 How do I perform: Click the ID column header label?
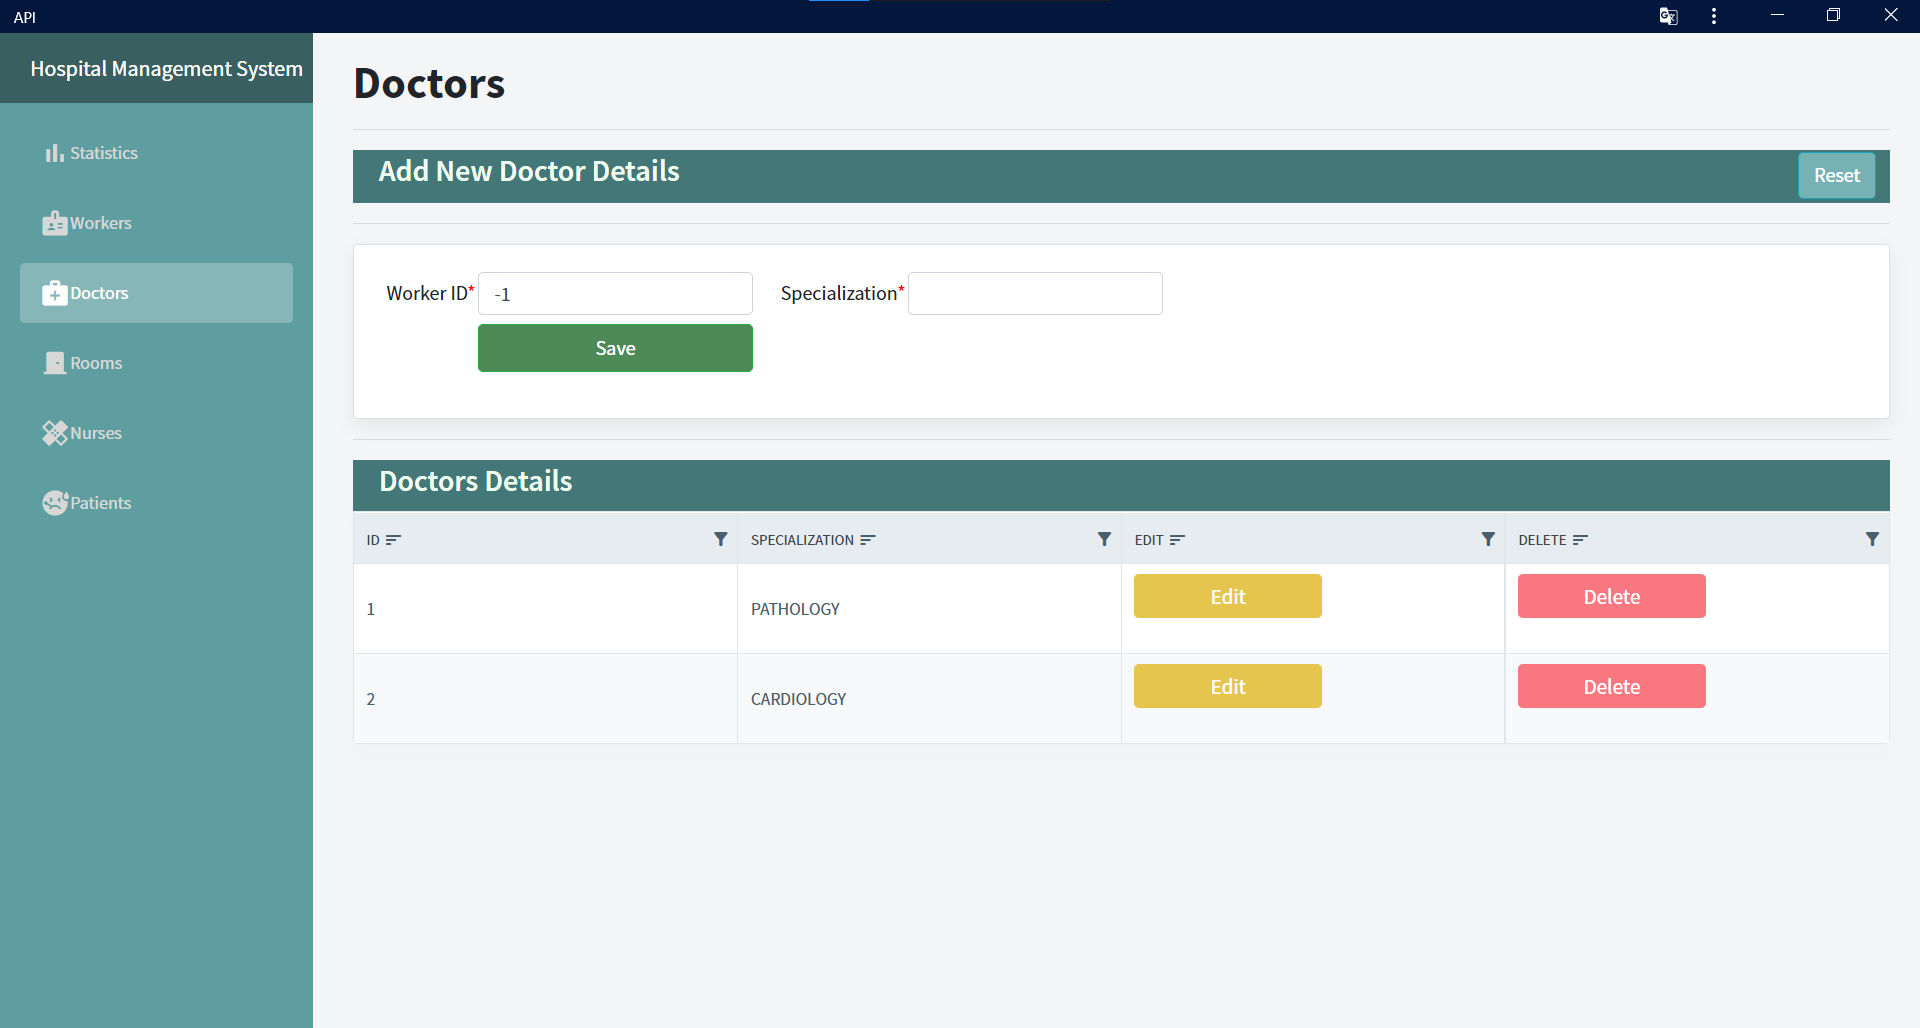click(x=372, y=540)
